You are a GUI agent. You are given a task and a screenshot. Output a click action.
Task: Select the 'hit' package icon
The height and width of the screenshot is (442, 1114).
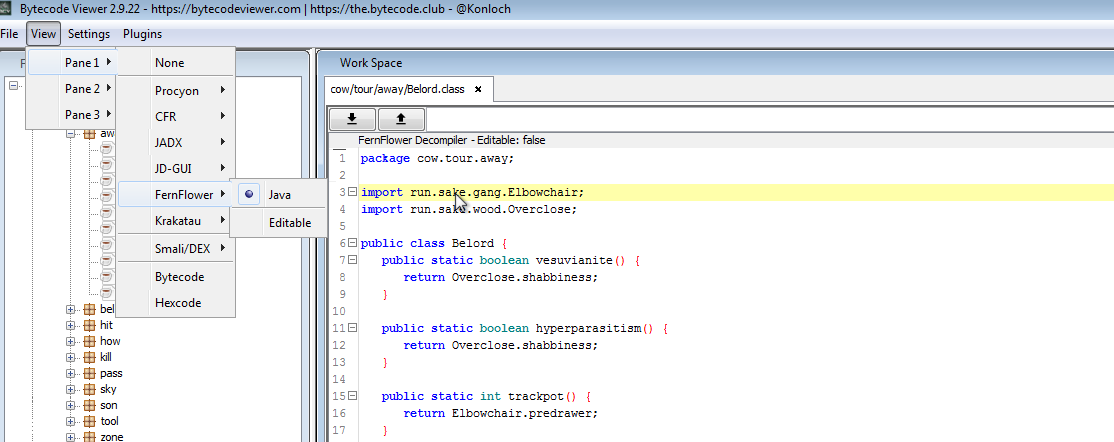[89, 325]
